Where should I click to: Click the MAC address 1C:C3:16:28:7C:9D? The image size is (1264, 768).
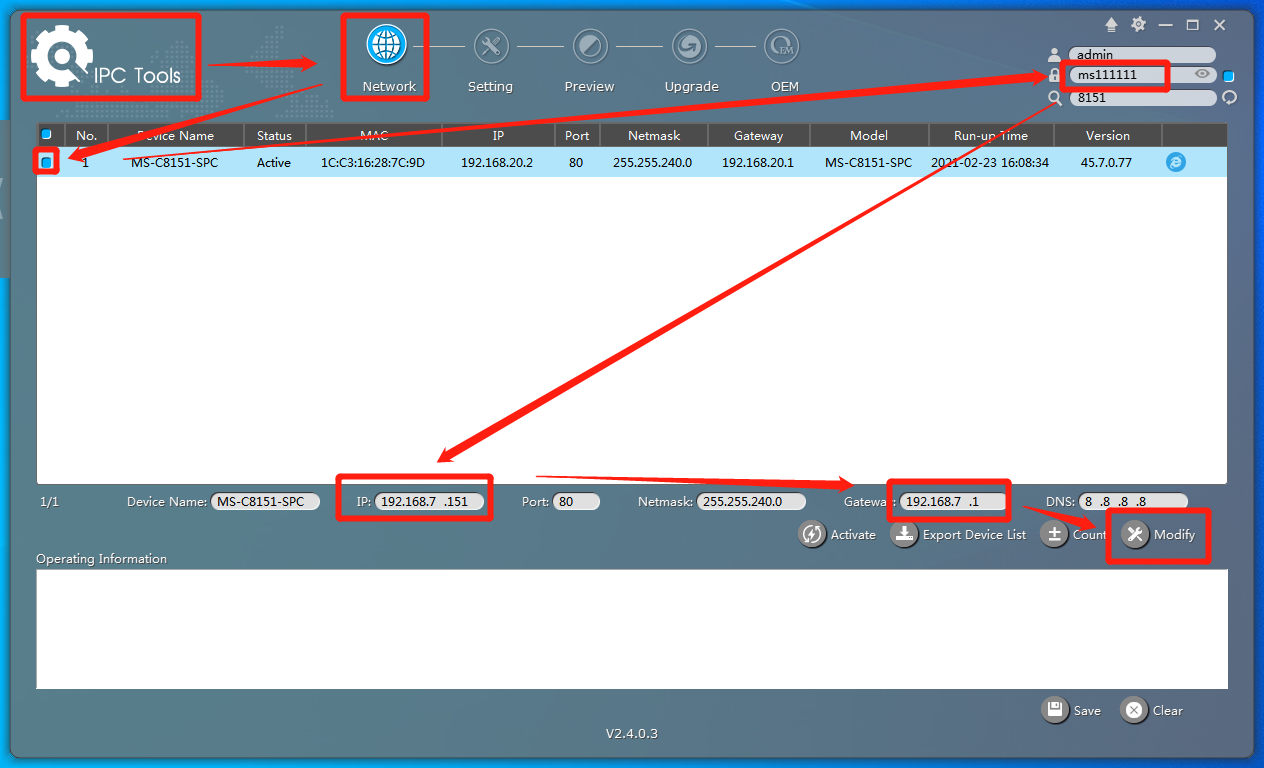point(373,162)
